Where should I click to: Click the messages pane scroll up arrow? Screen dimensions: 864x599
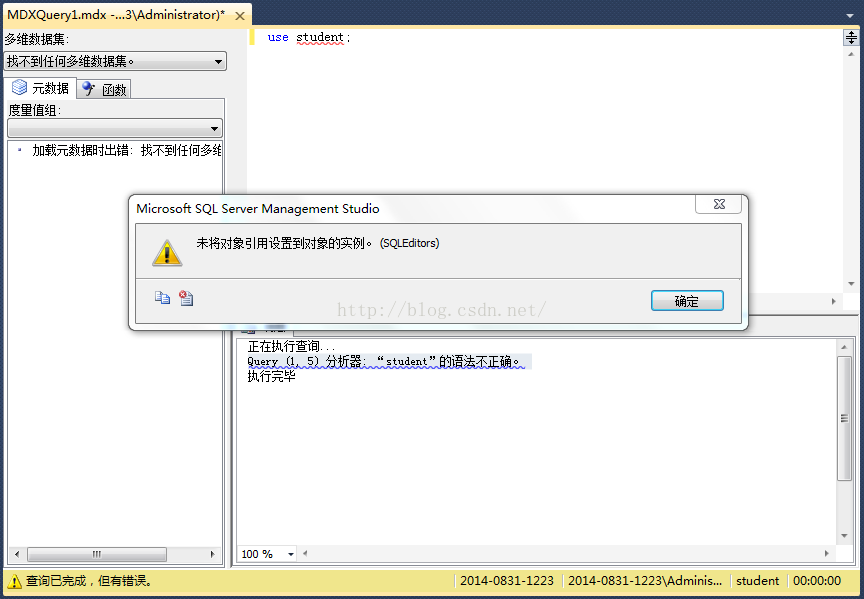pyautogui.click(x=844, y=347)
